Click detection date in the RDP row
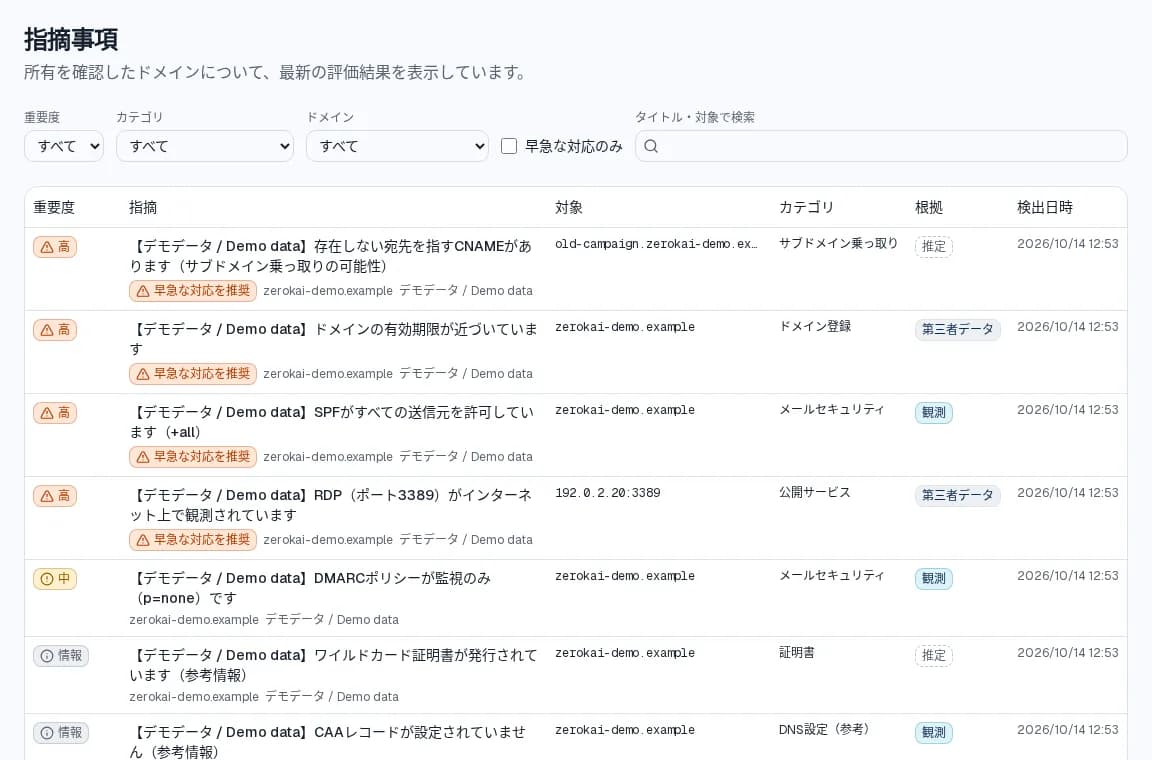Image resolution: width=1152 pixels, height=760 pixels. pyautogui.click(x=1068, y=493)
